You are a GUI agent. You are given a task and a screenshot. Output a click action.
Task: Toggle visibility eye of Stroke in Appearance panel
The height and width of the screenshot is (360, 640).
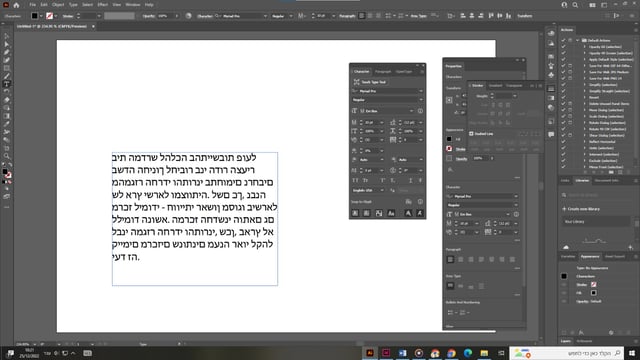coord(564,284)
